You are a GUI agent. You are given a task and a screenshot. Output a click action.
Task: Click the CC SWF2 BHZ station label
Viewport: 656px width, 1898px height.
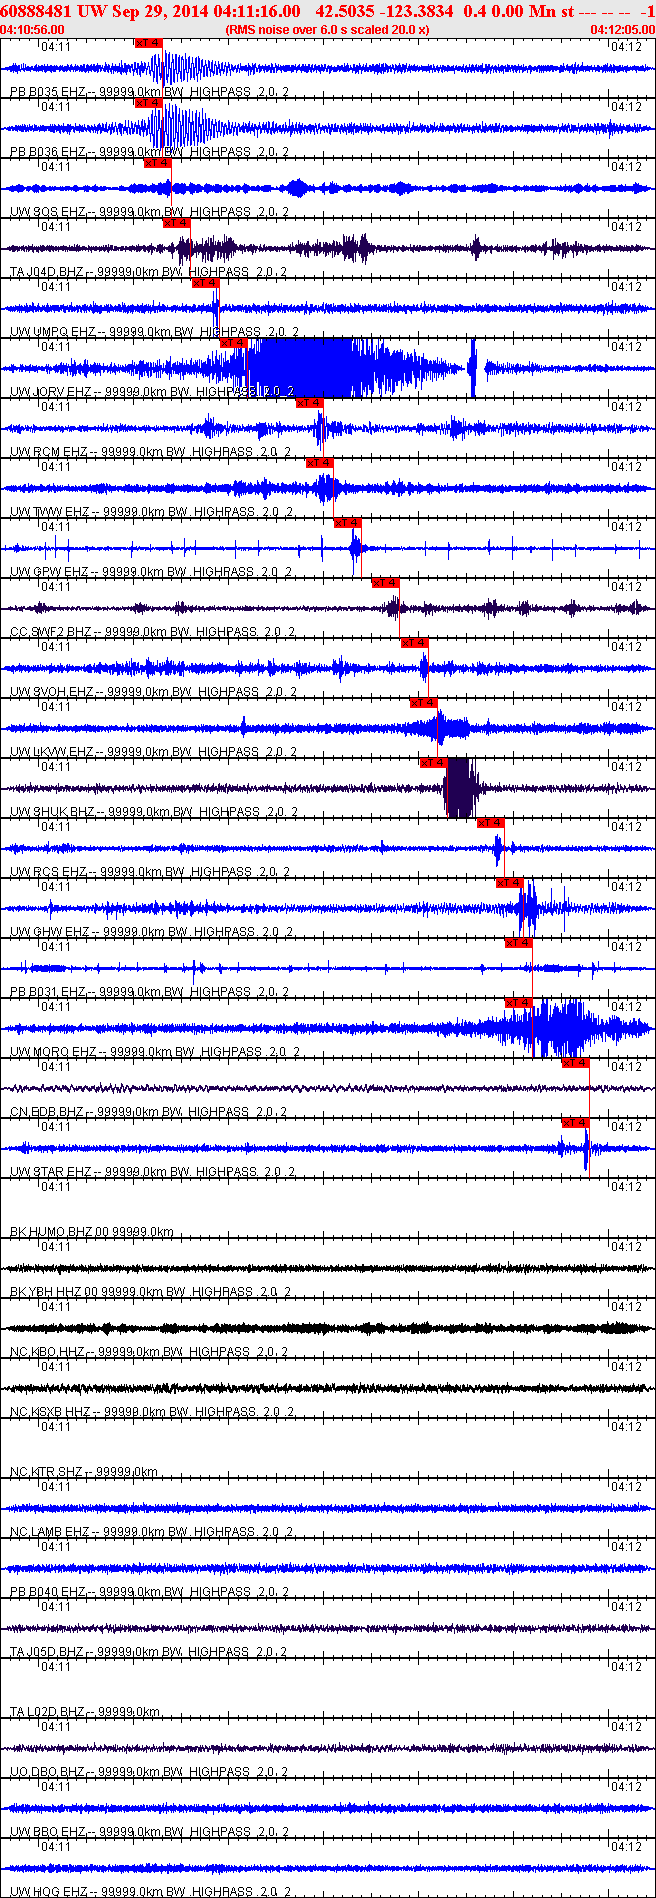click(x=153, y=632)
